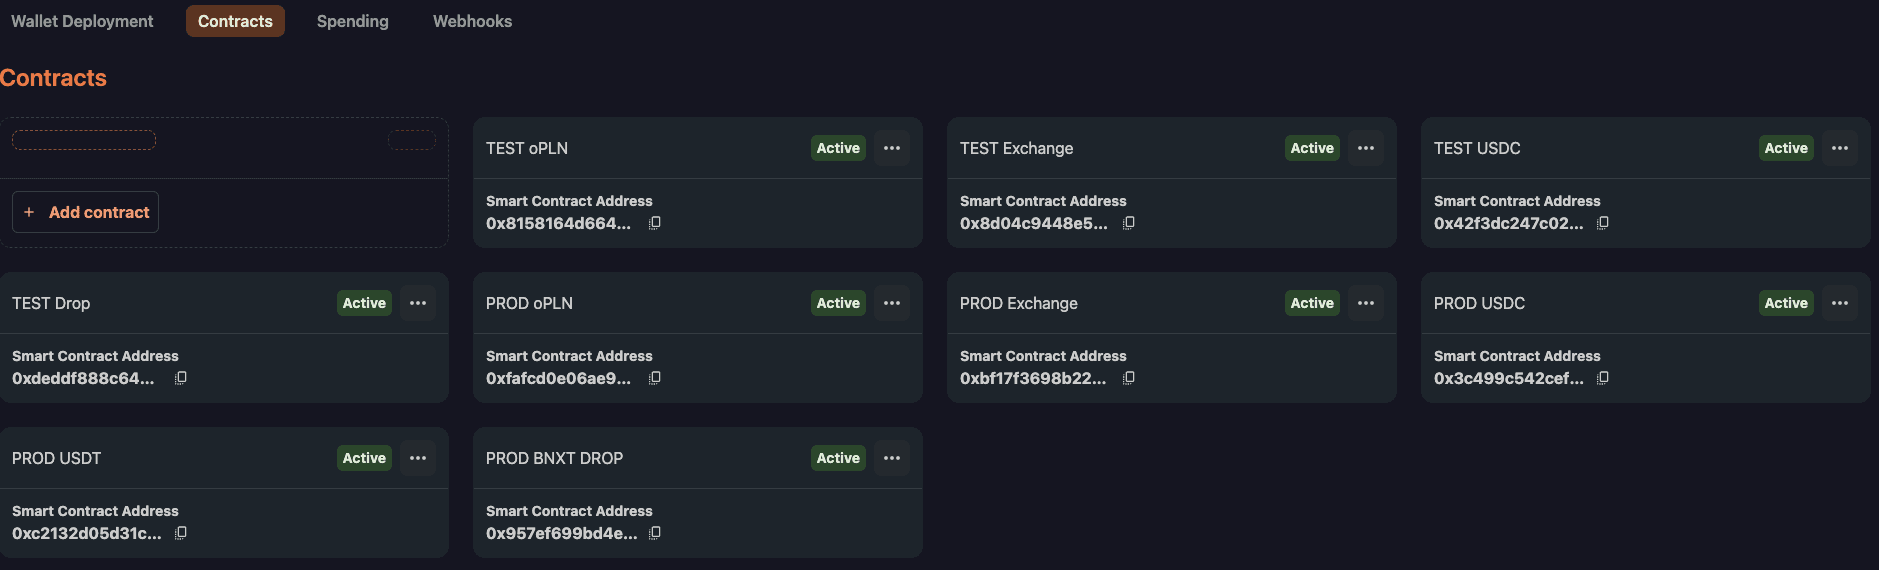This screenshot has height=570, width=1879.
Task: Copy the PROD Exchange contract address
Action: [x=1129, y=378]
